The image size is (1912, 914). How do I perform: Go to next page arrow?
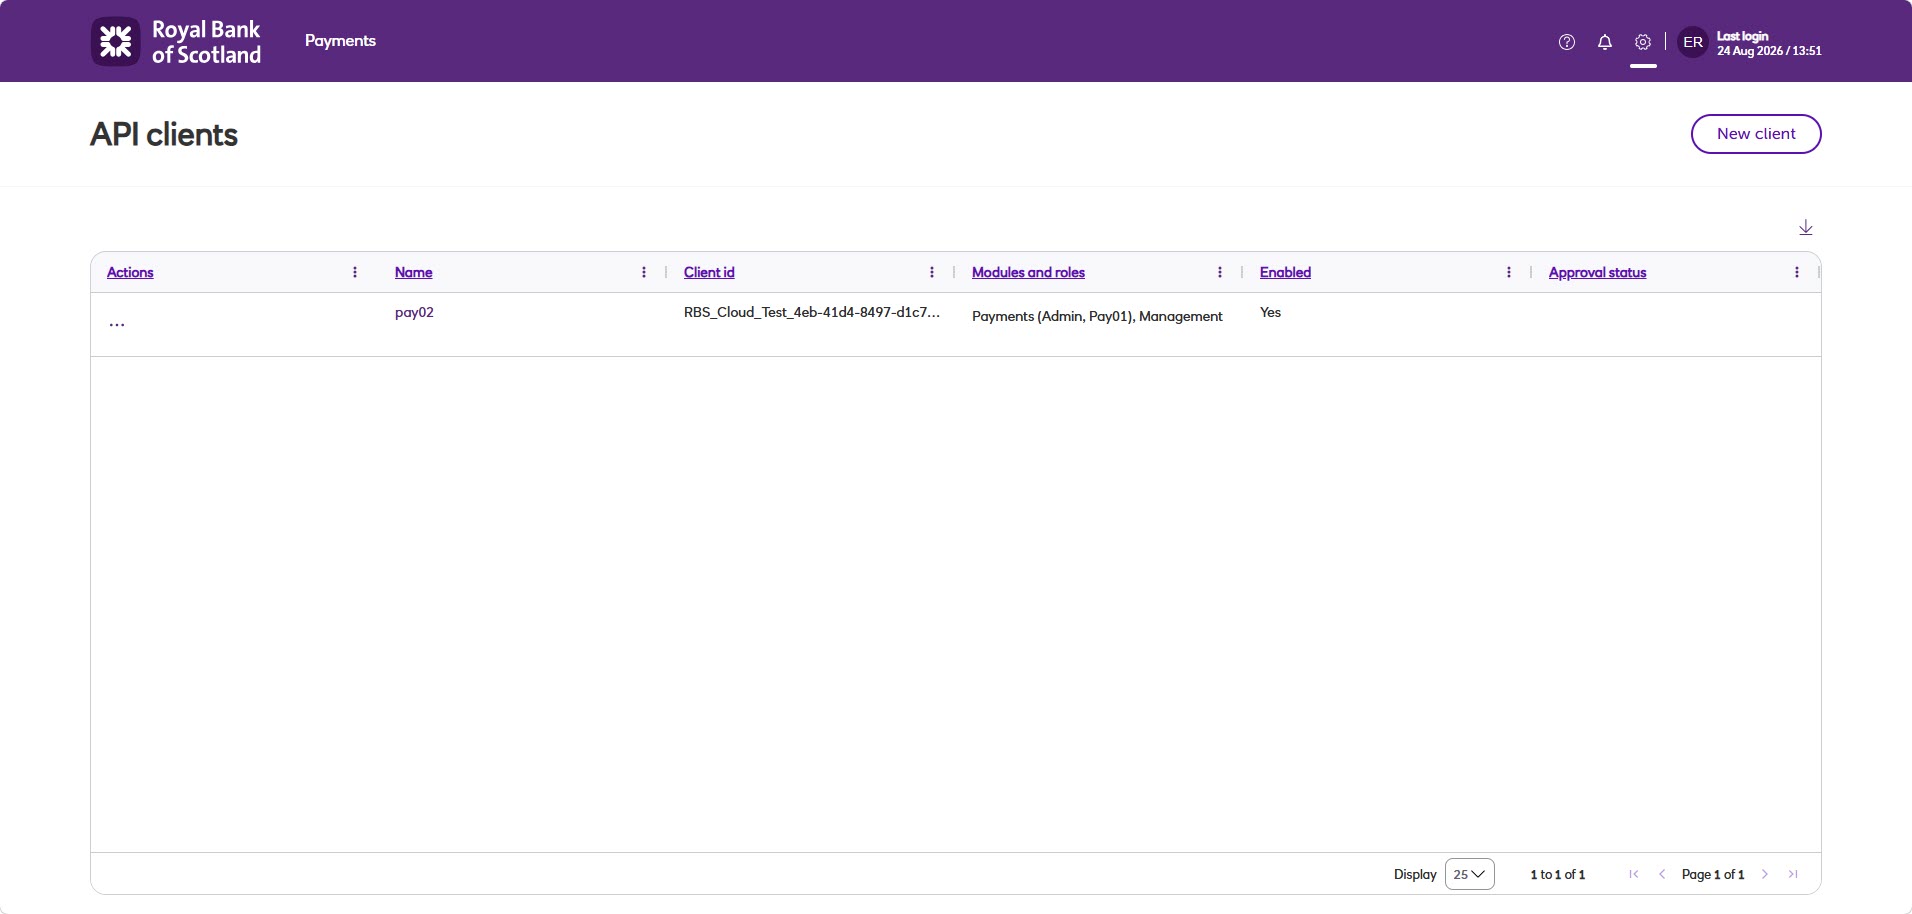pos(1765,874)
